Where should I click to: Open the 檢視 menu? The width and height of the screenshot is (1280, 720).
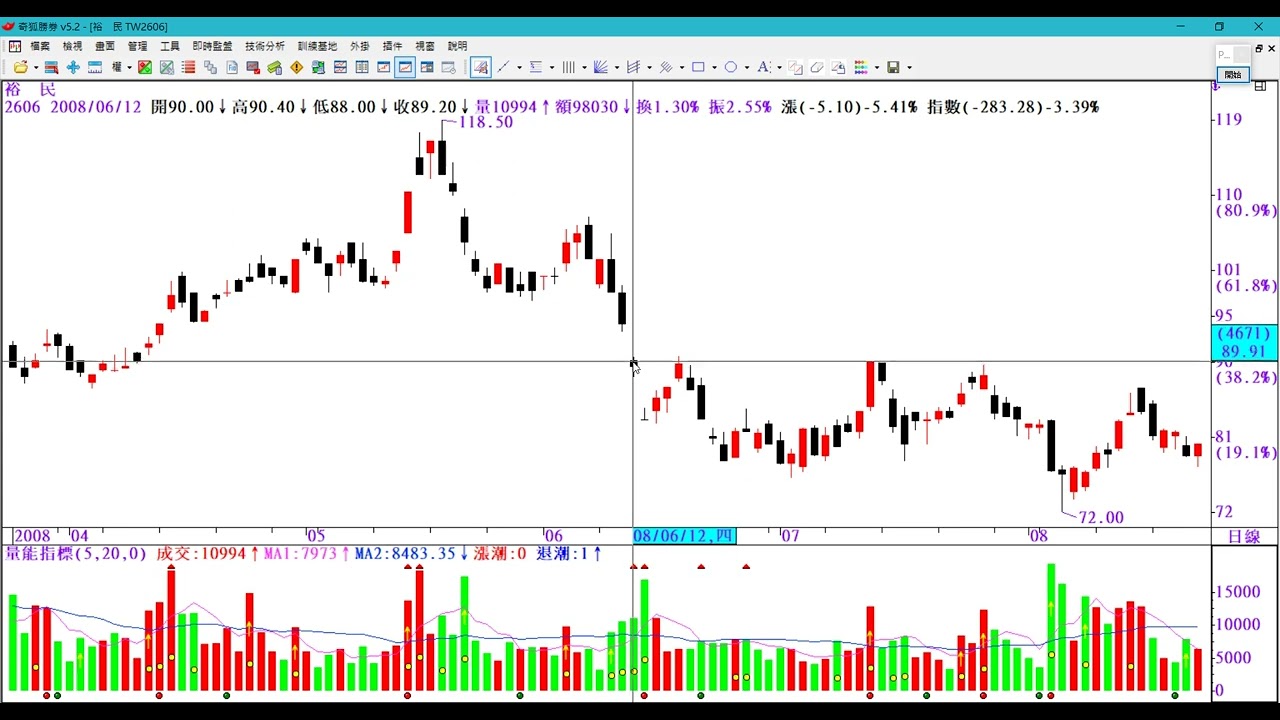click(x=73, y=46)
